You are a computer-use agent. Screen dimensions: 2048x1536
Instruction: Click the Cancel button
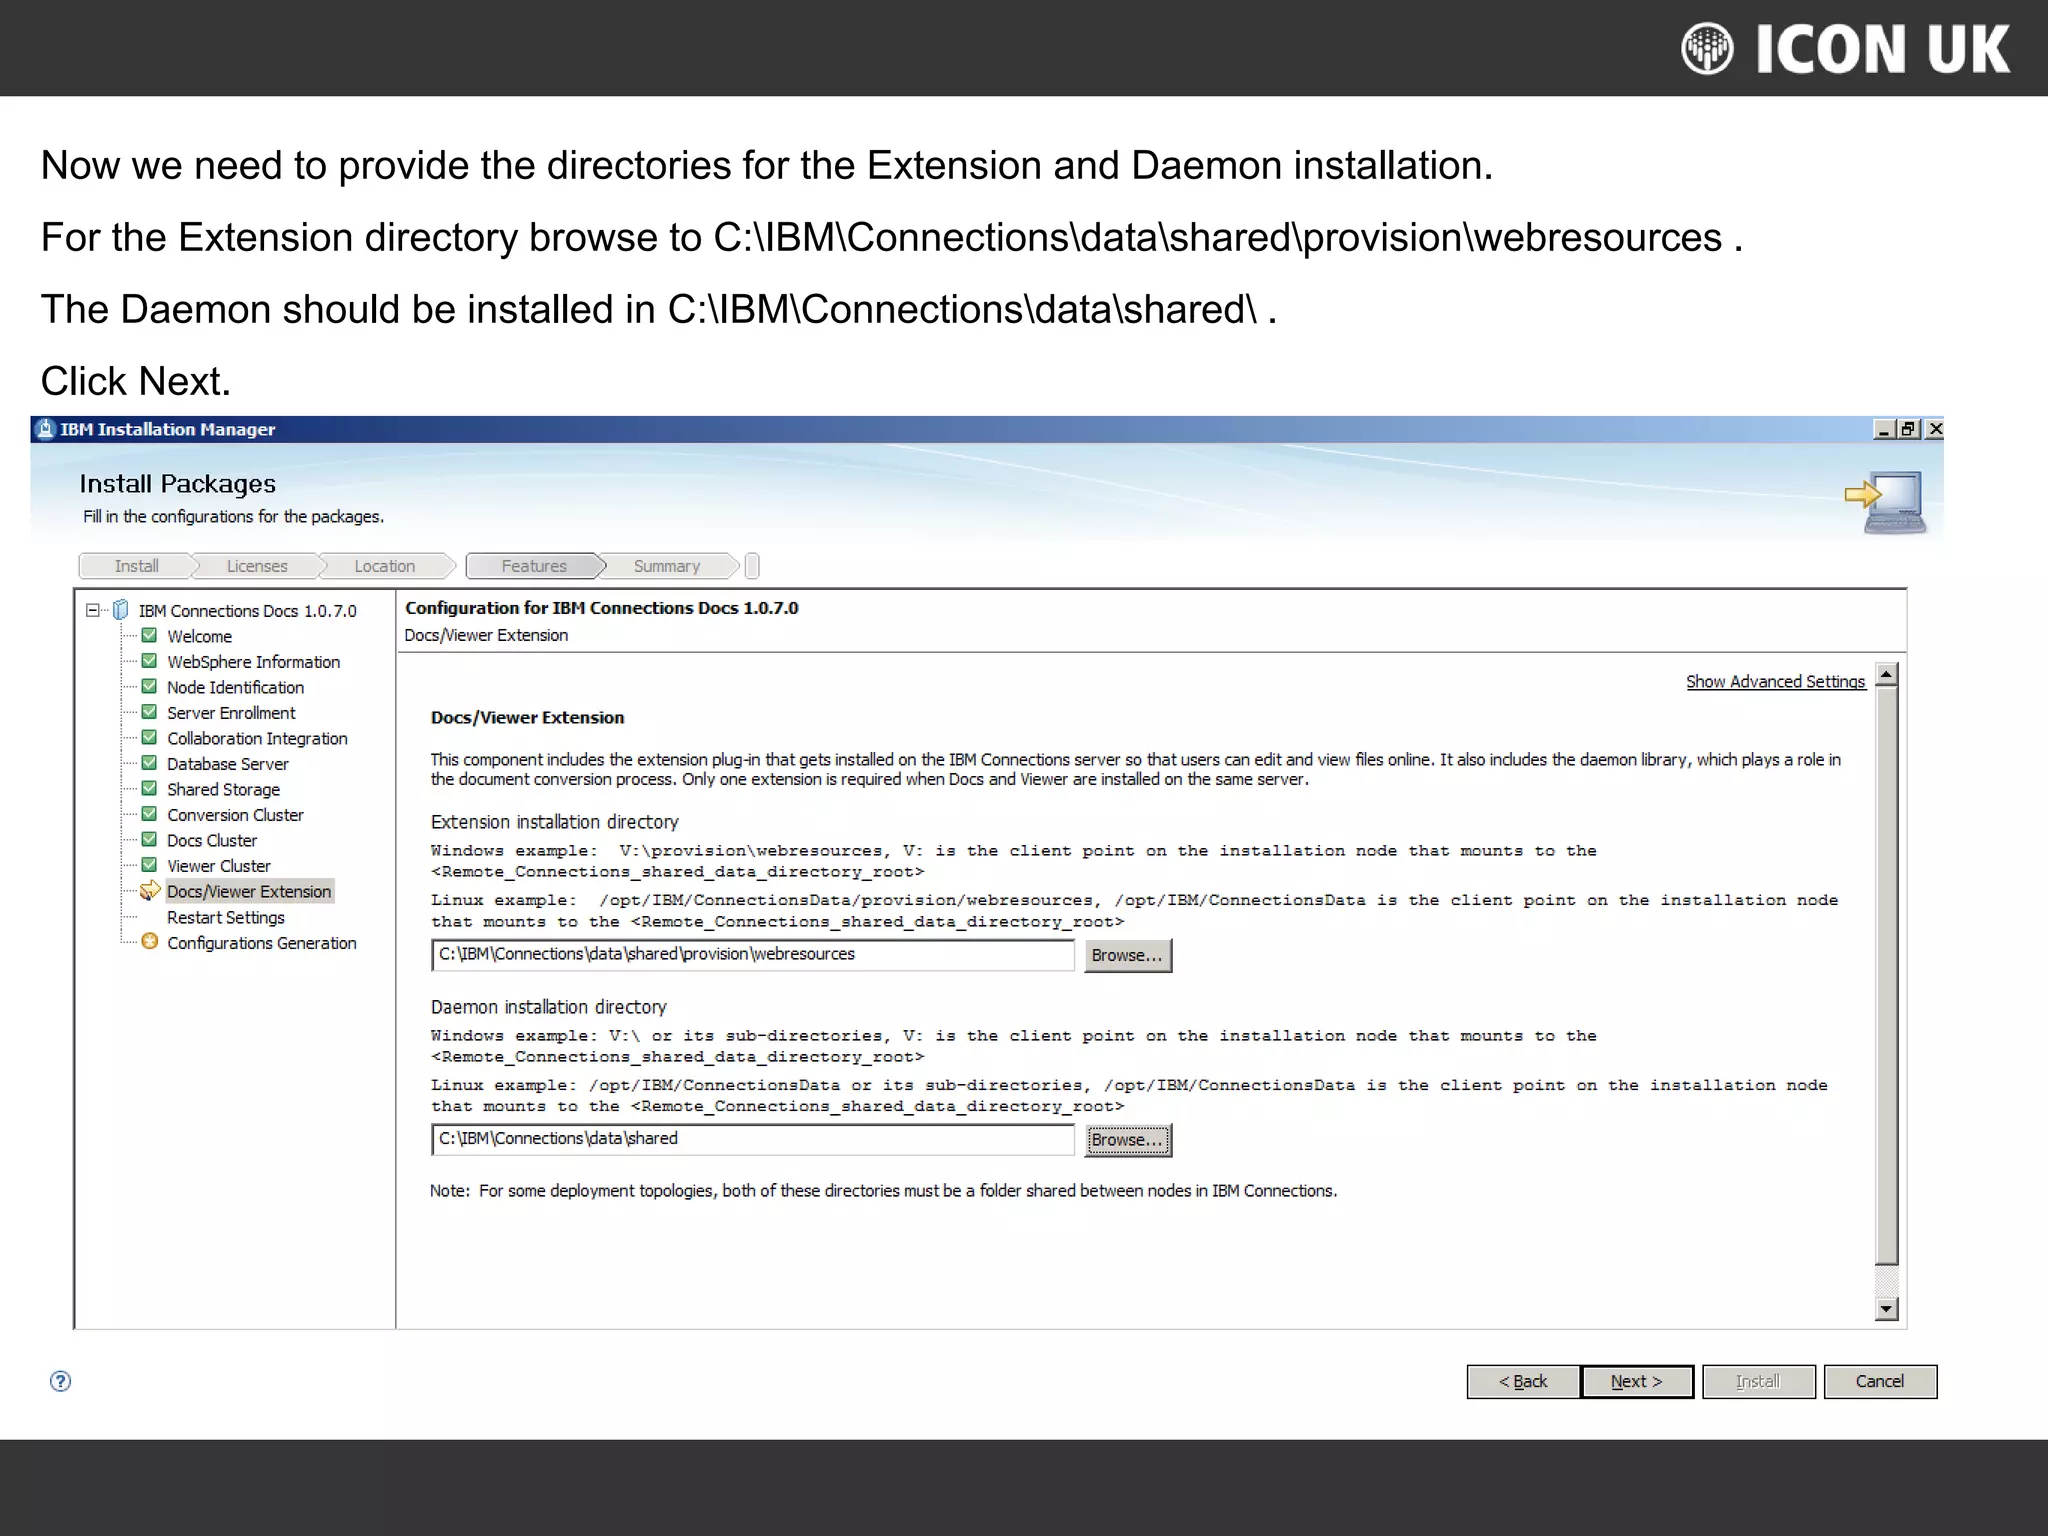(1880, 1381)
